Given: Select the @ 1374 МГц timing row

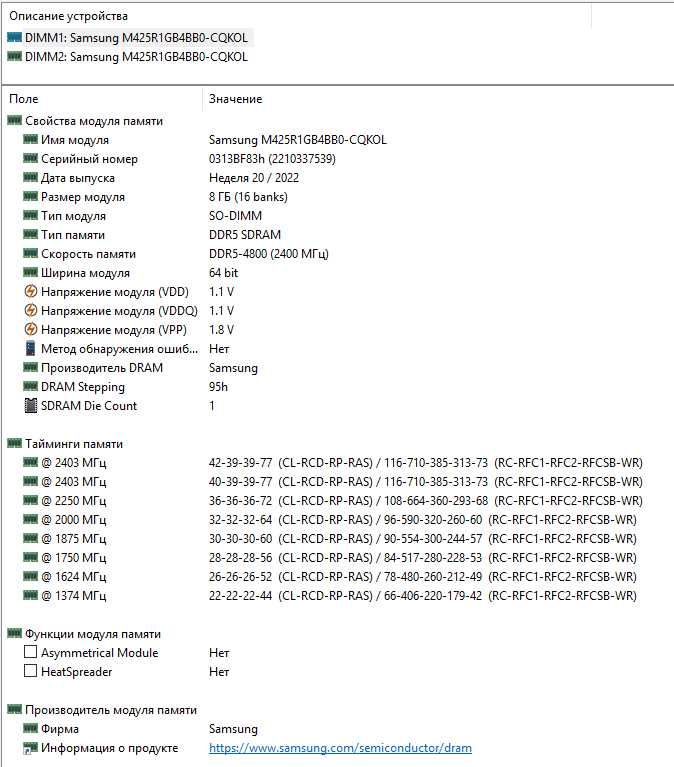Looking at the screenshot, I should point(330,596).
